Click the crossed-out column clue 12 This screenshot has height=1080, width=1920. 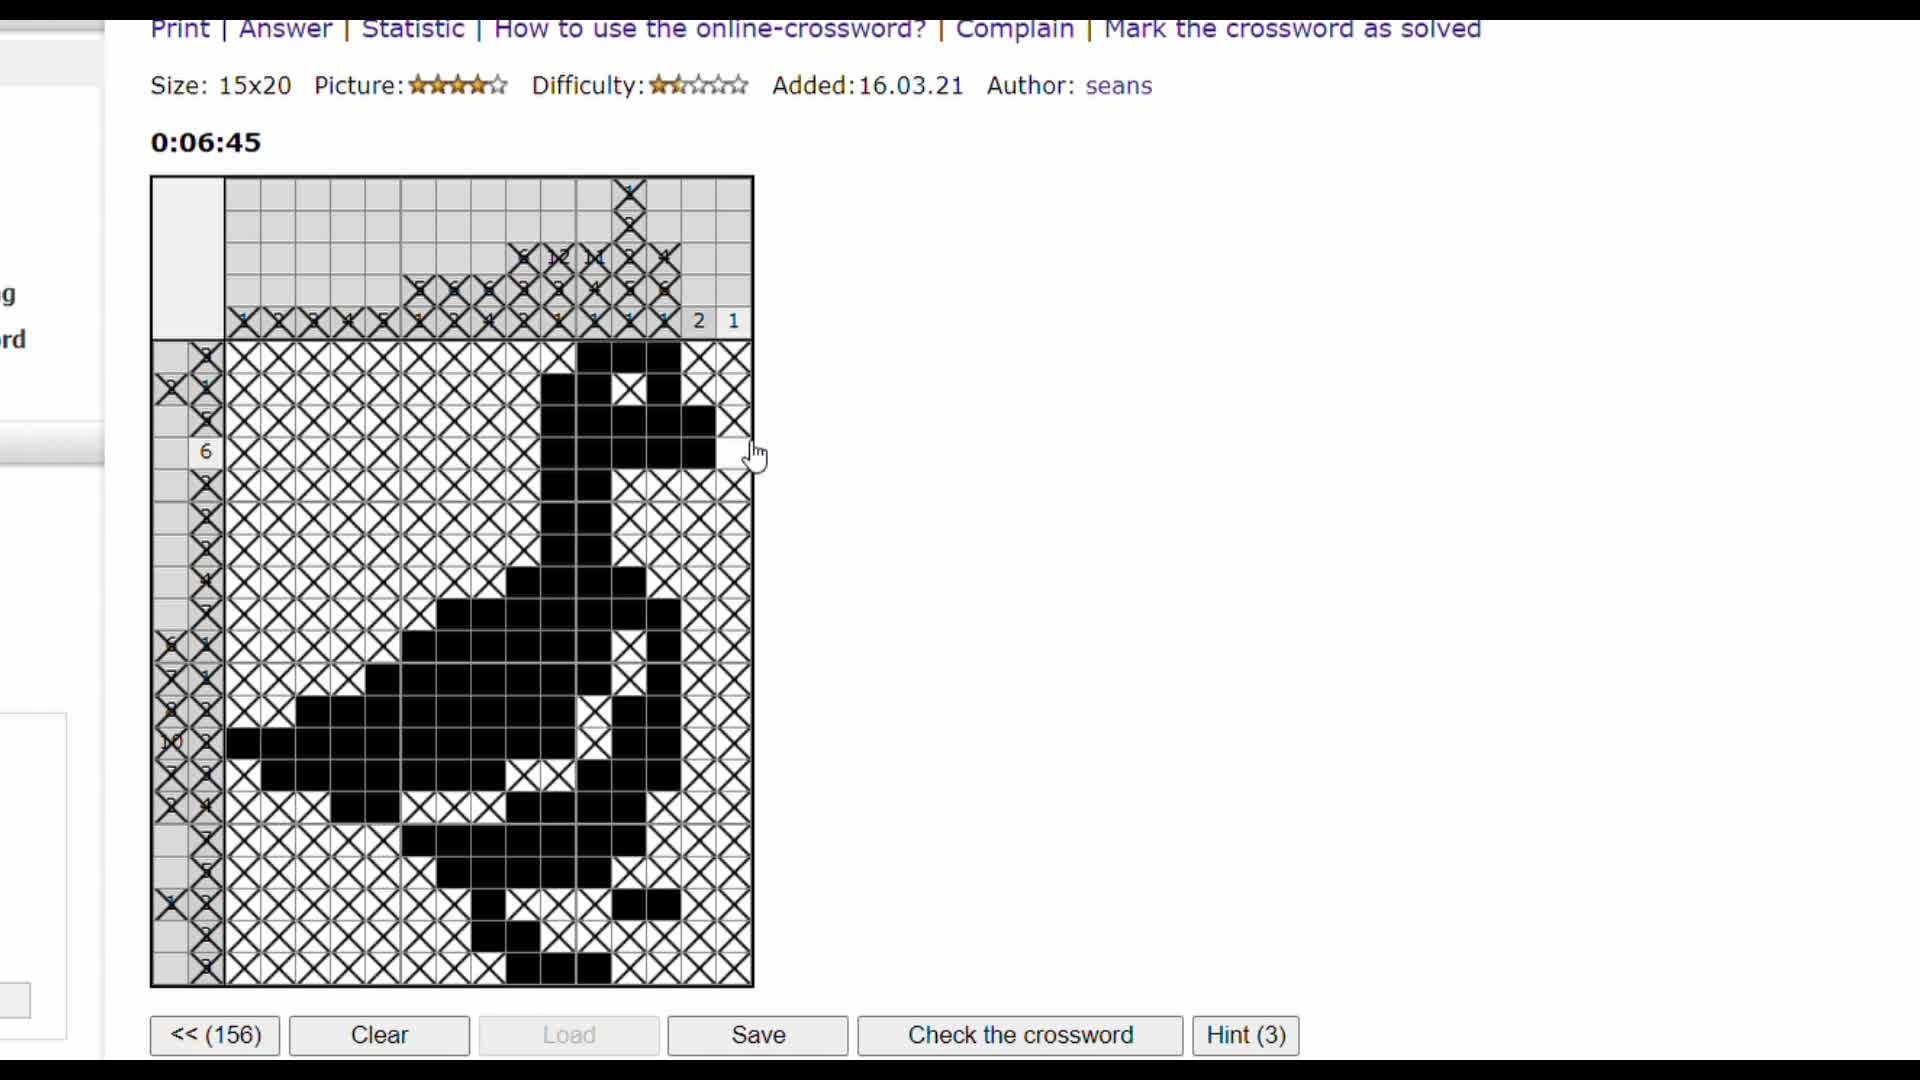pos(558,258)
